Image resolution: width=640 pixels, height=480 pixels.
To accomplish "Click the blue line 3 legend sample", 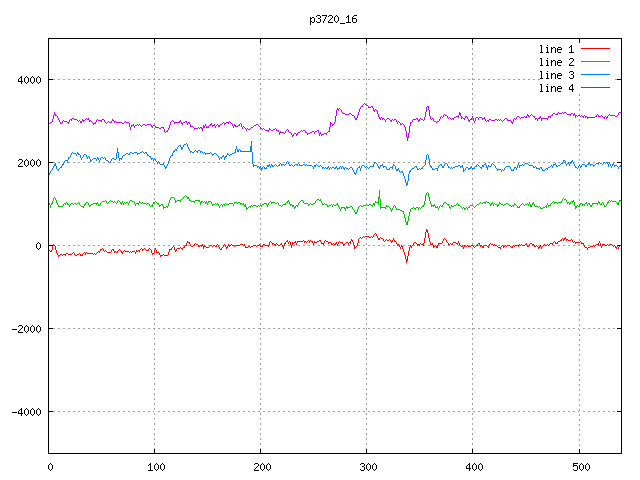I will click(595, 75).
